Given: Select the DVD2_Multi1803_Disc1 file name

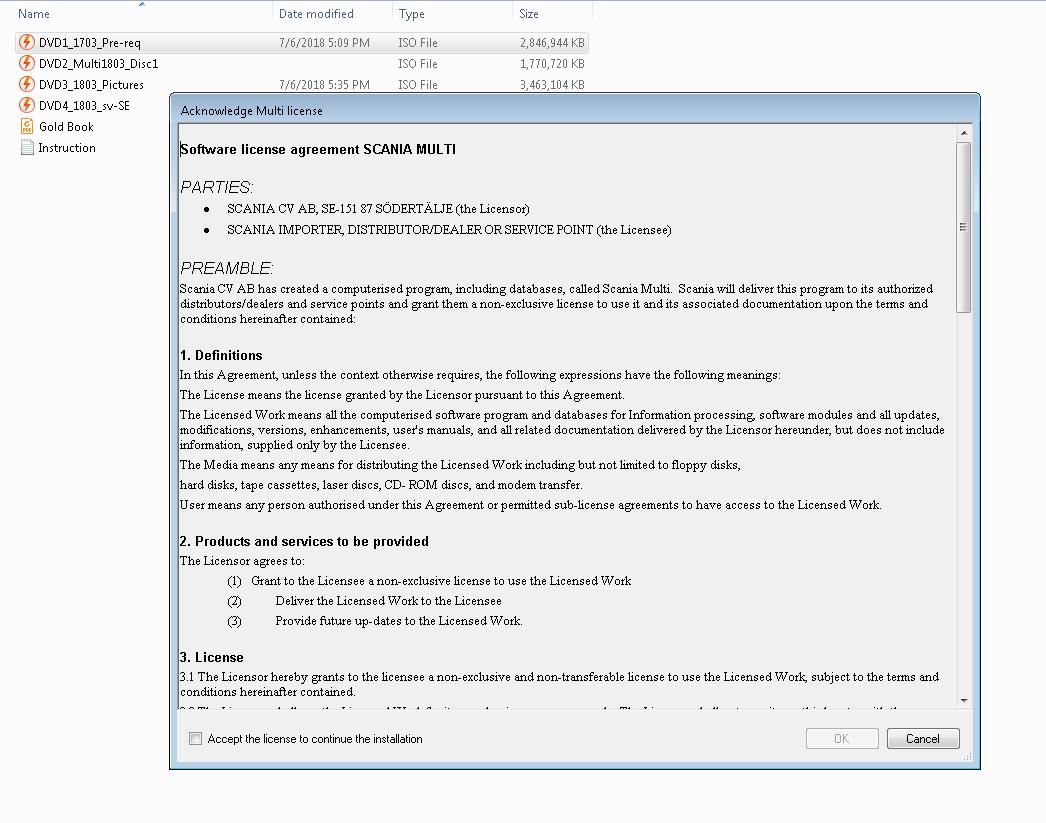Looking at the screenshot, I should 98,63.
